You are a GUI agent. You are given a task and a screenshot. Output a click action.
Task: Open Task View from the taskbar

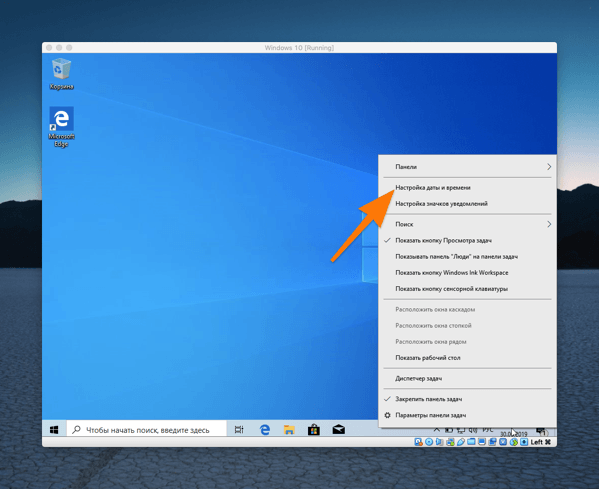pos(239,430)
